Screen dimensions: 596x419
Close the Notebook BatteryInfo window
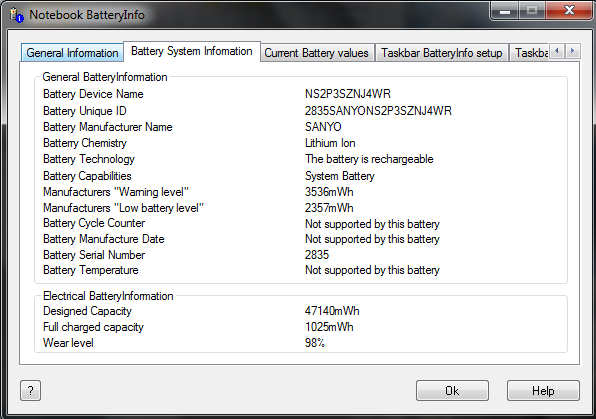[569, 10]
